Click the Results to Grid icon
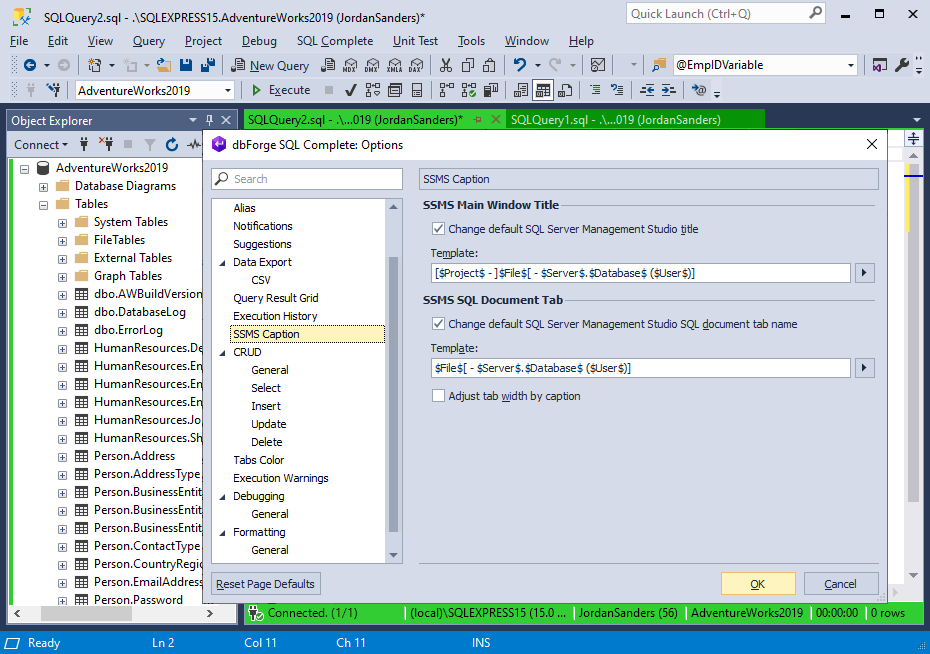The height and width of the screenshot is (654, 930). tap(543, 90)
